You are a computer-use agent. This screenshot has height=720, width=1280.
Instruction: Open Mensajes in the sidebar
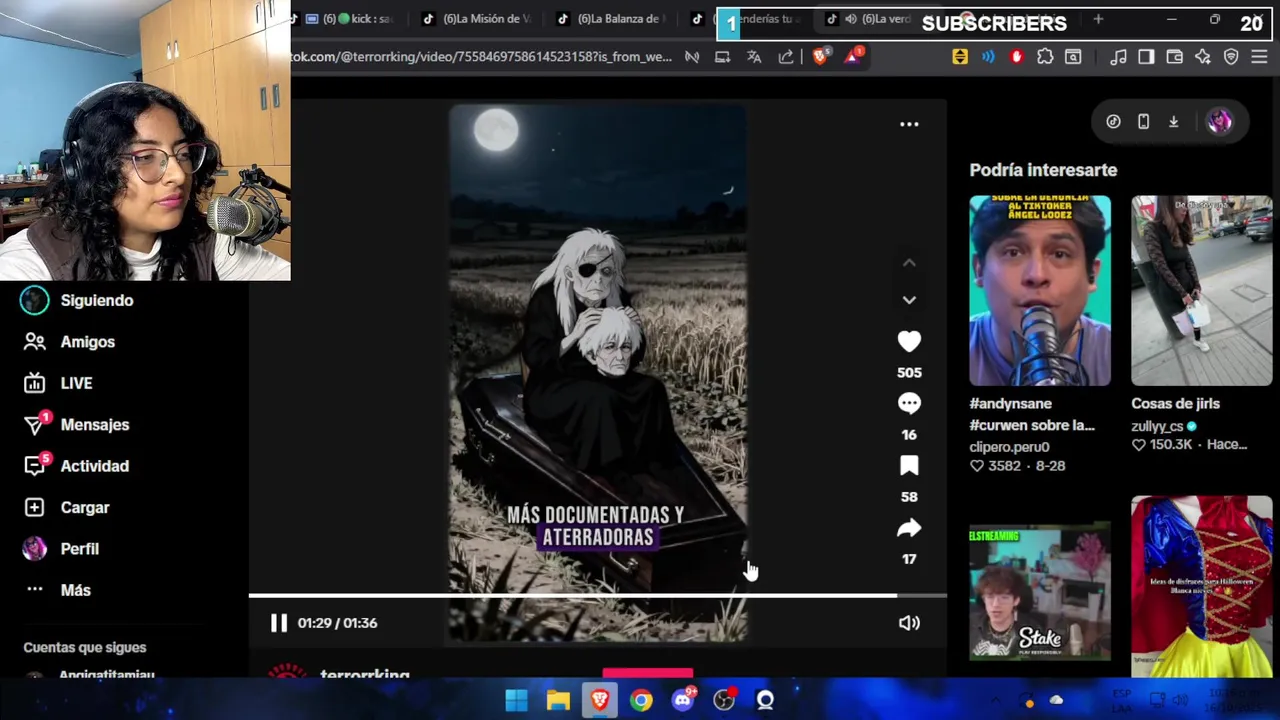click(x=94, y=425)
